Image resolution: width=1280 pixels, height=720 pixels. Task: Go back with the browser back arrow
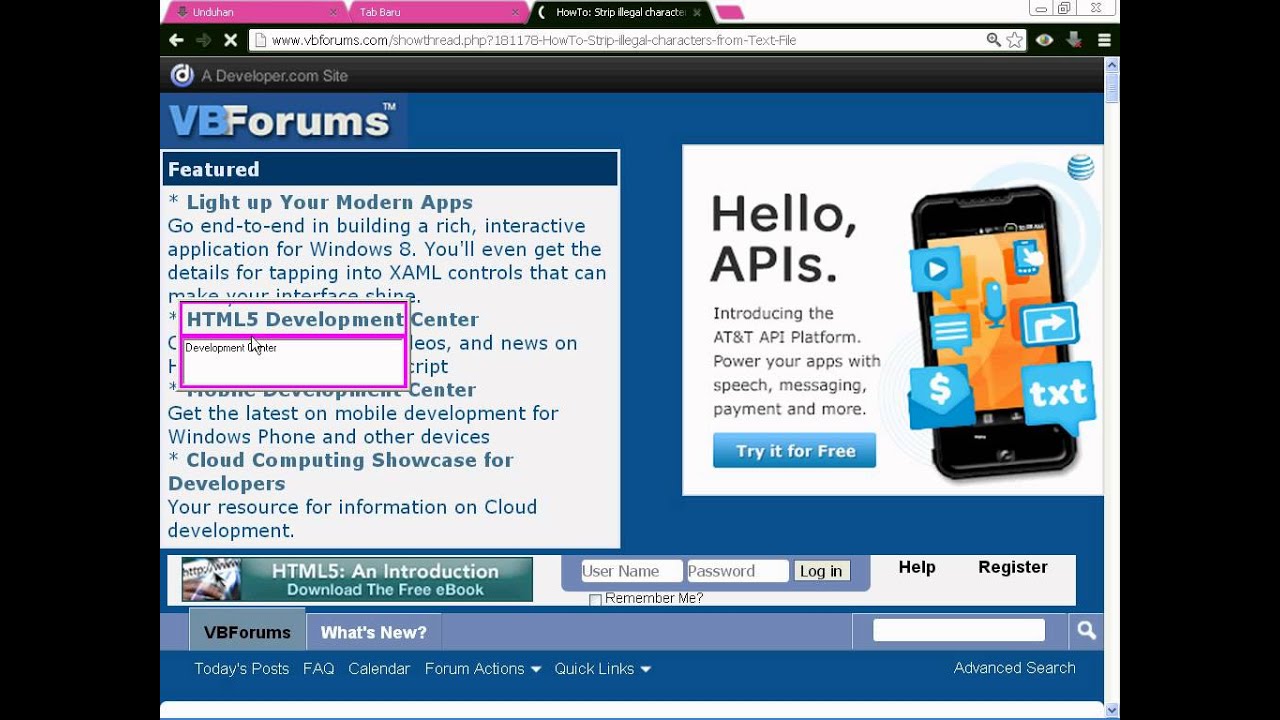click(x=176, y=40)
